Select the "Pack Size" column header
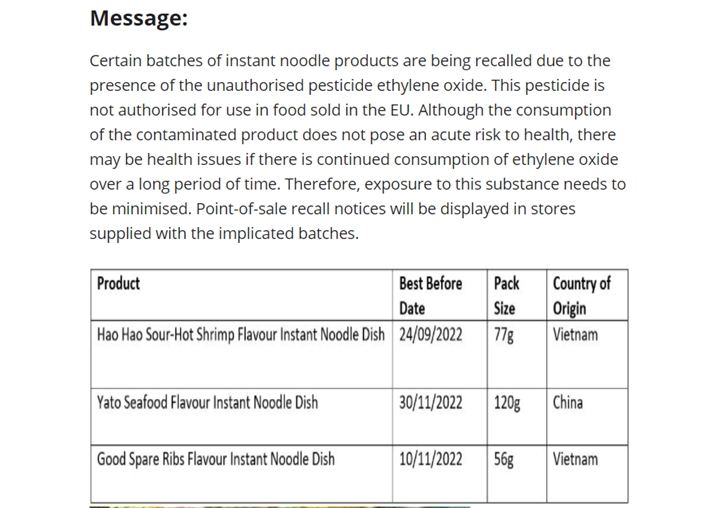This screenshot has height=508, width=720. pos(507,295)
